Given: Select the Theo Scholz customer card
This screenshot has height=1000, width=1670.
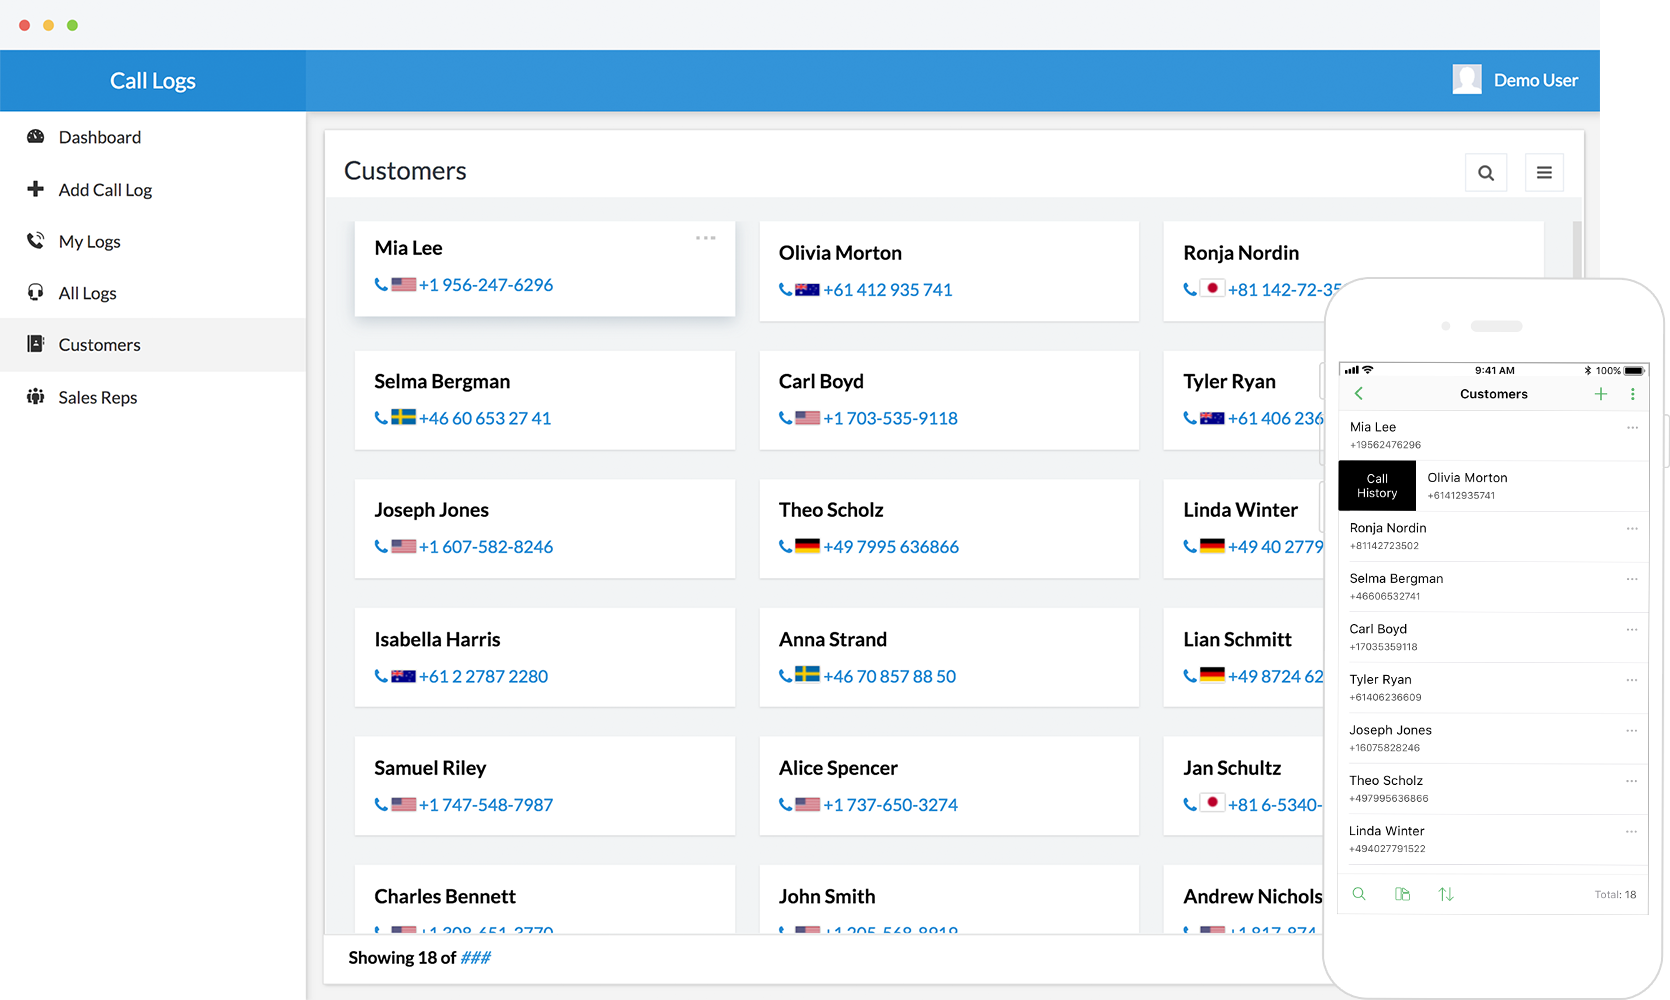Looking at the screenshot, I should (948, 528).
